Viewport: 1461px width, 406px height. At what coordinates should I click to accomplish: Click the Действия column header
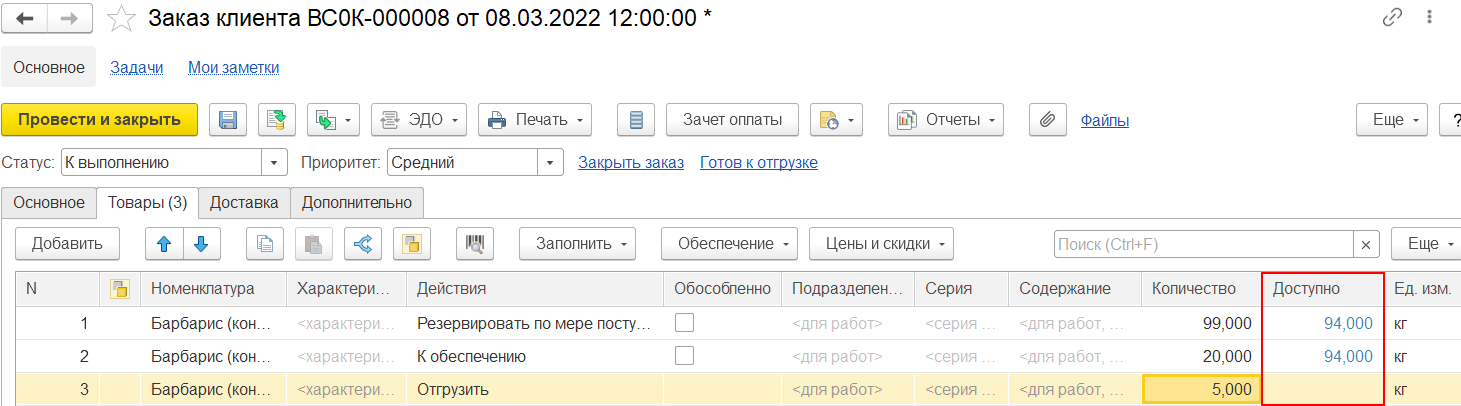(535, 288)
